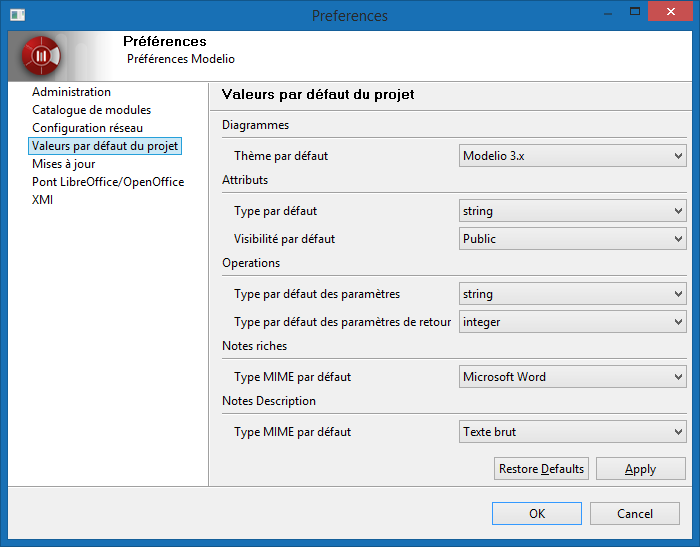
Task: Click the Diagrammes section label
Action: point(255,125)
